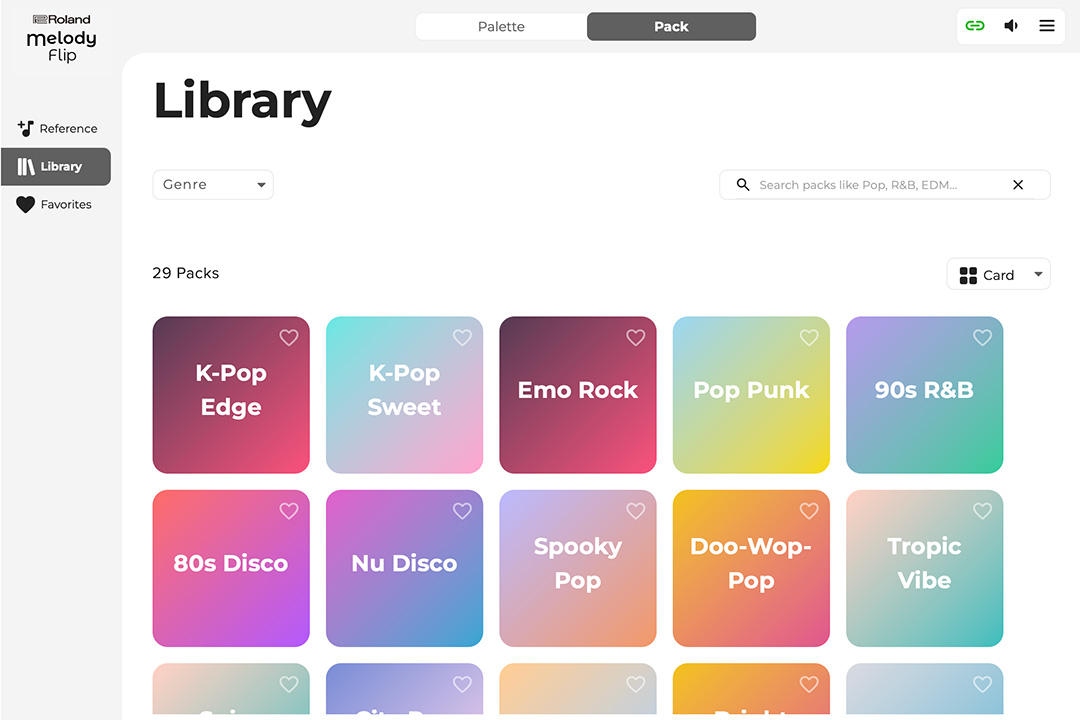Open the Nu Disco pack card
This screenshot has height=720, width=1080.
pyautogui.click(x=404, y=568)
